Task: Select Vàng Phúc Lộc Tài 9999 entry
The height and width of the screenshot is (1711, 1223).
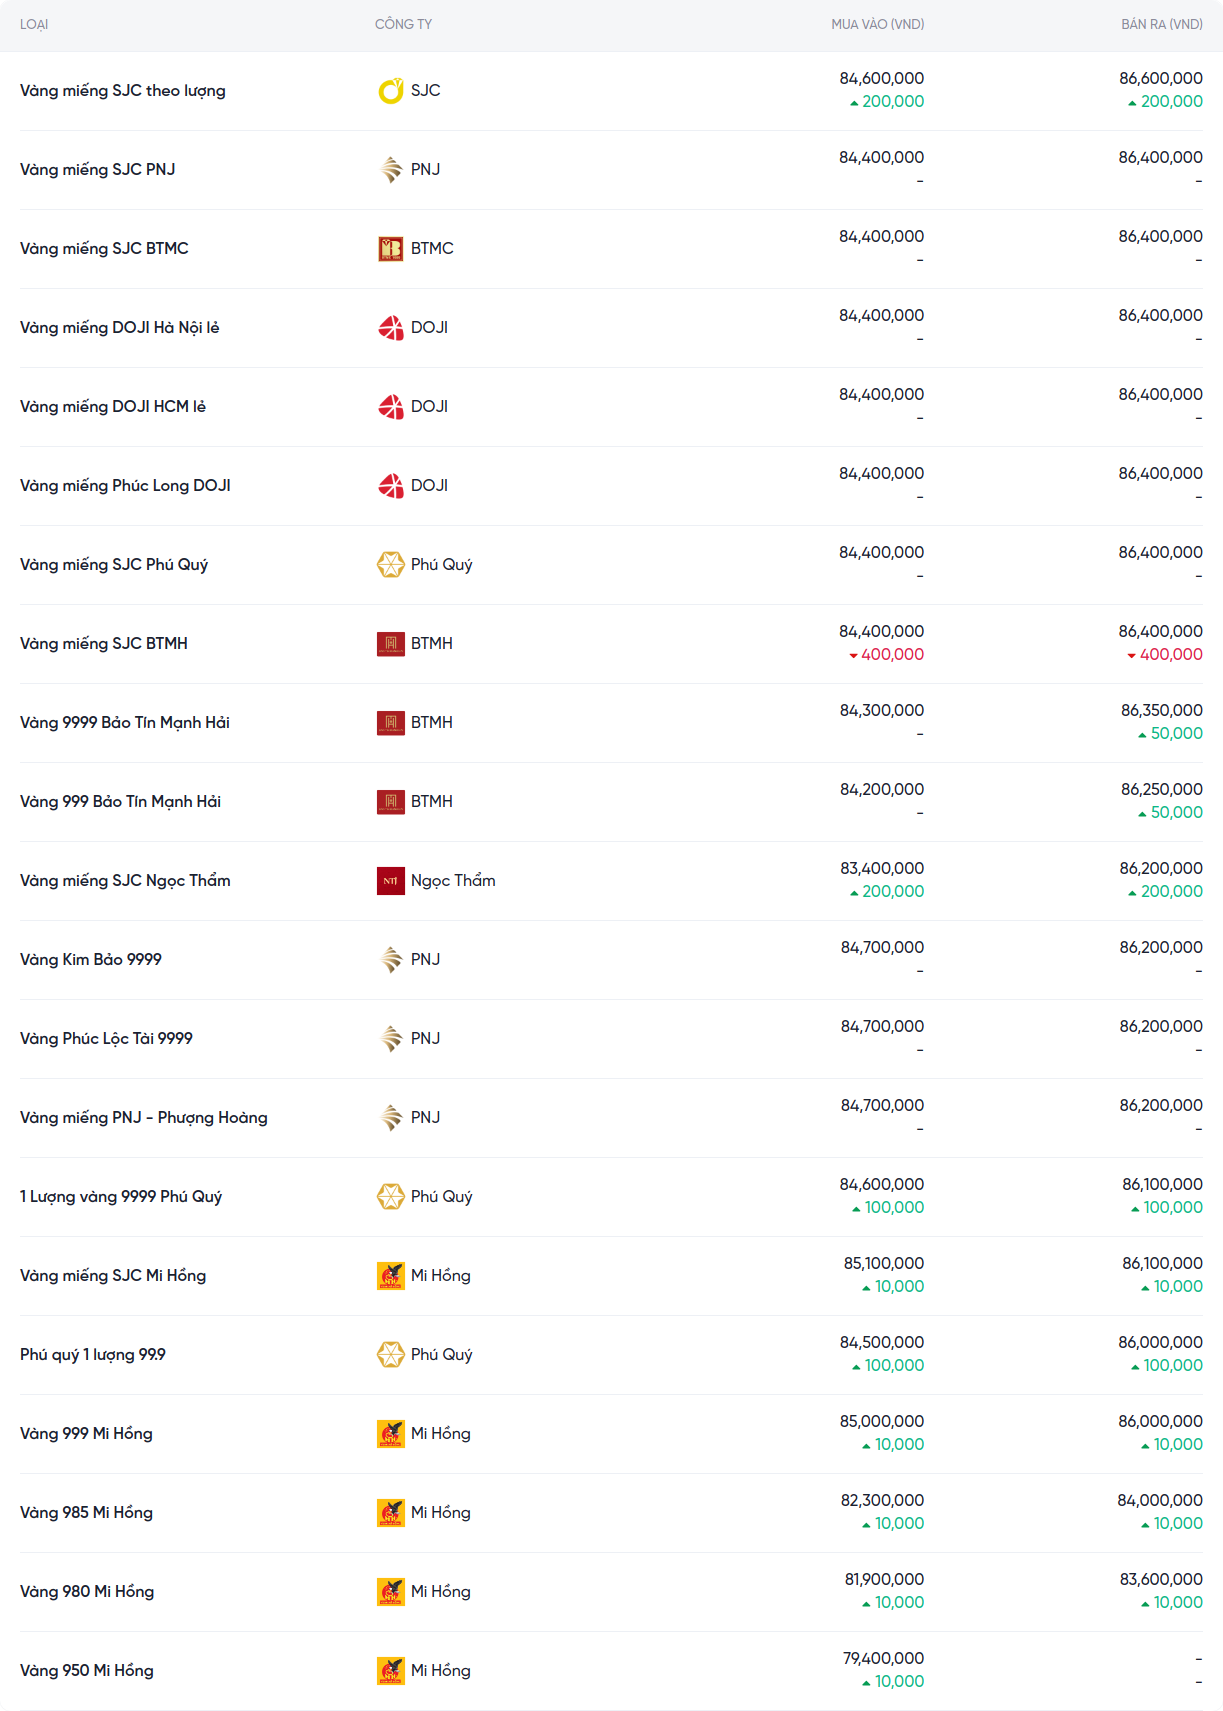Action: (106, 1039)
